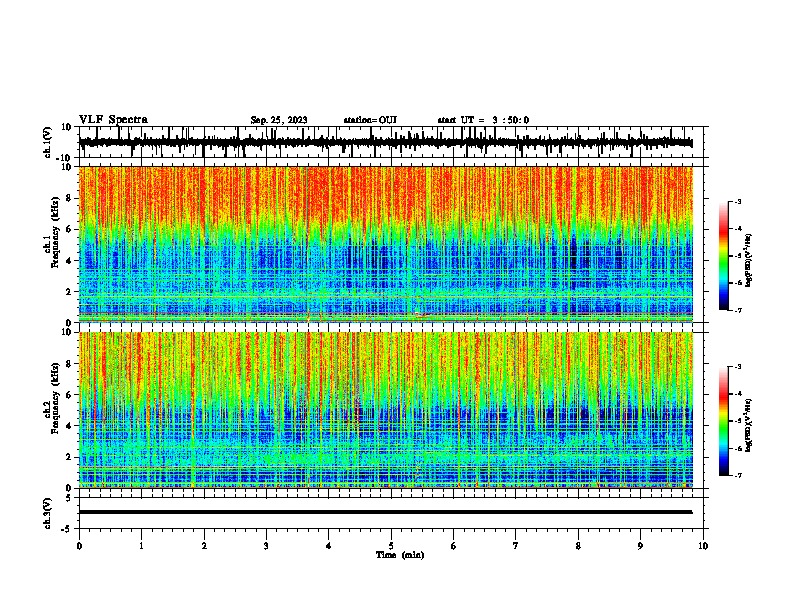This screenshot has width=792, height=612.
Task: Click the "6" kHz tick on ch.2 spectrogram
Action: 70,395
